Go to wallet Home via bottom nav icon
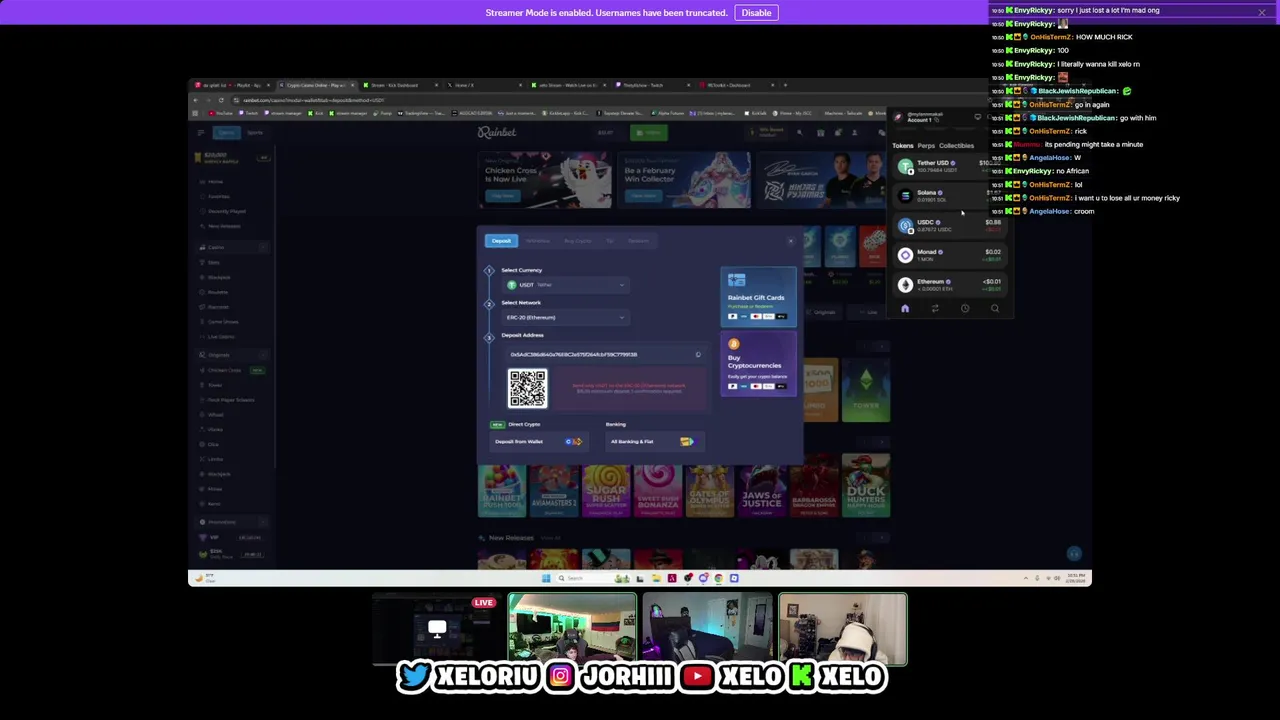The width and height of the screenshot is (1280, 720). tap(905, 309)
